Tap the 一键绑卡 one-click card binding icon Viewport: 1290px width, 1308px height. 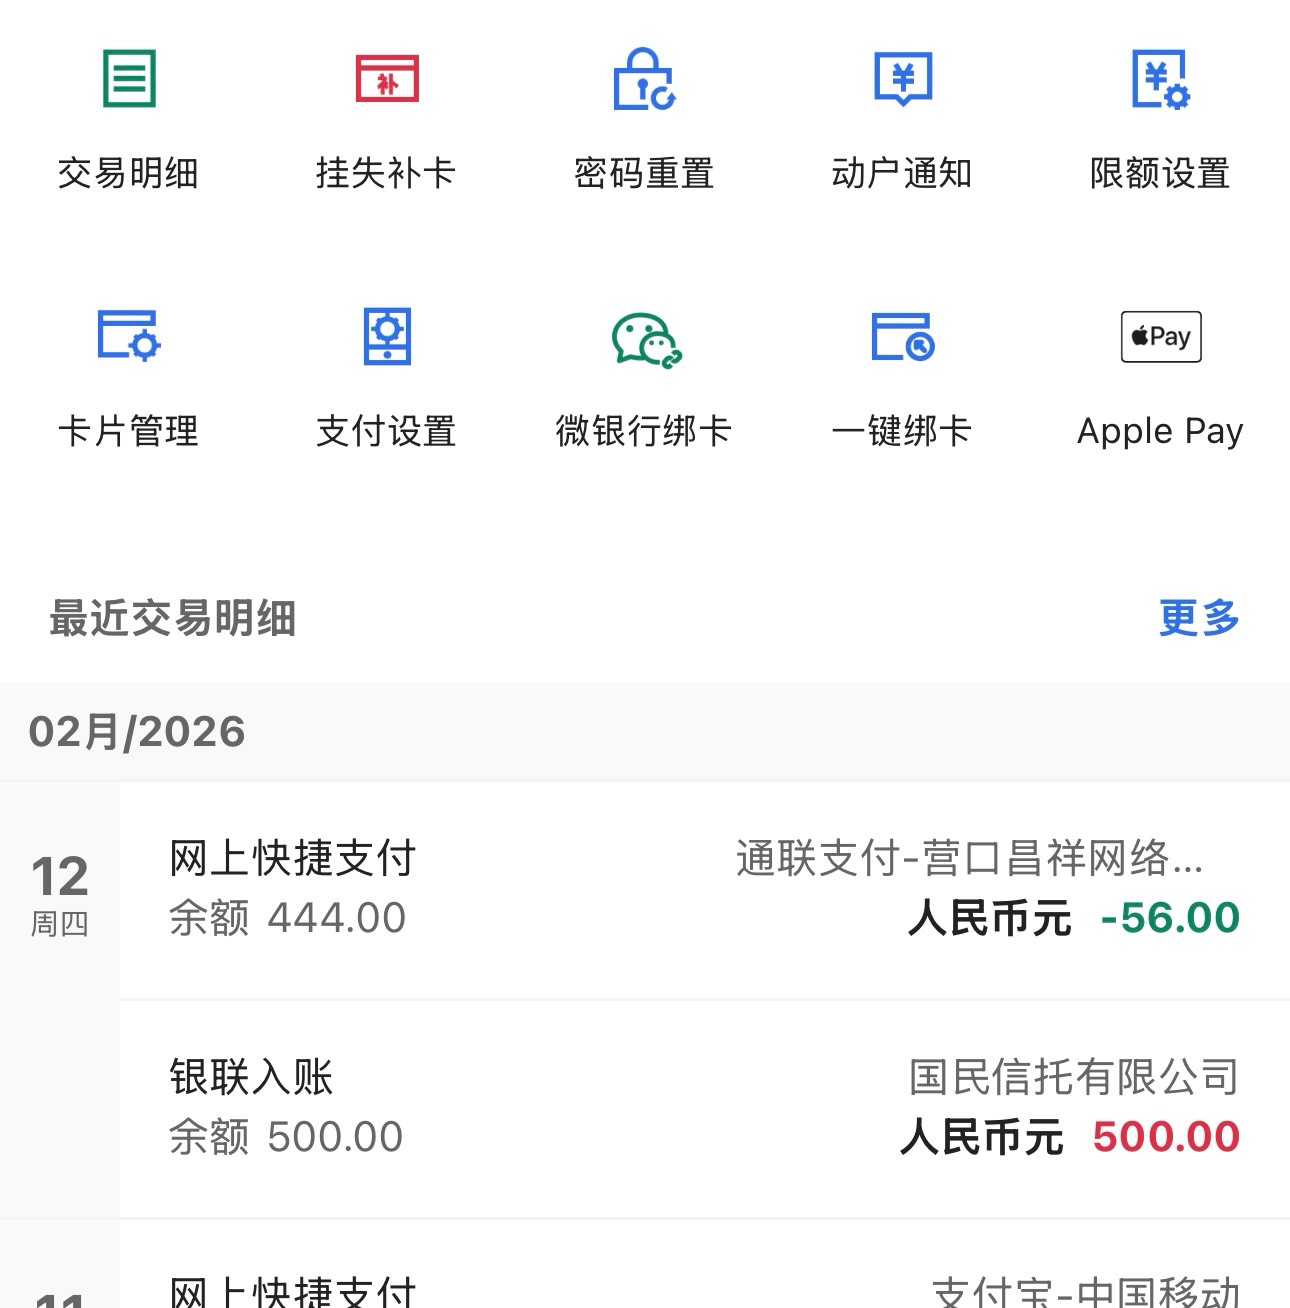(902, 336)
